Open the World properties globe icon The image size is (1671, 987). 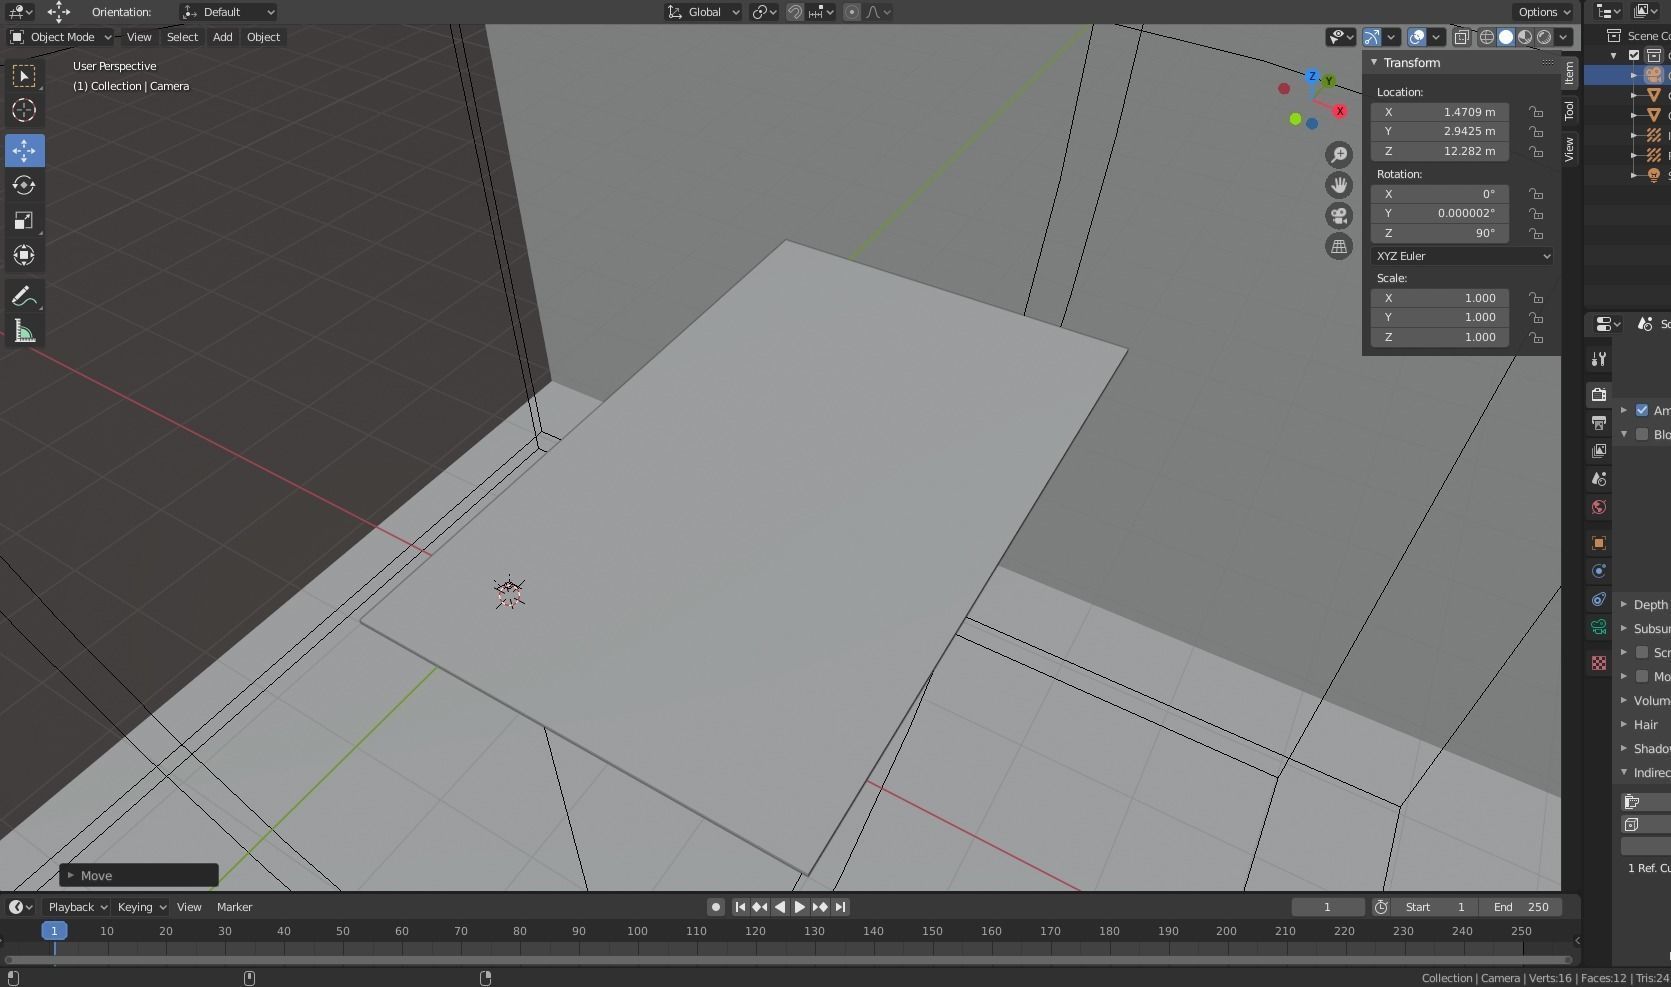1598,507
